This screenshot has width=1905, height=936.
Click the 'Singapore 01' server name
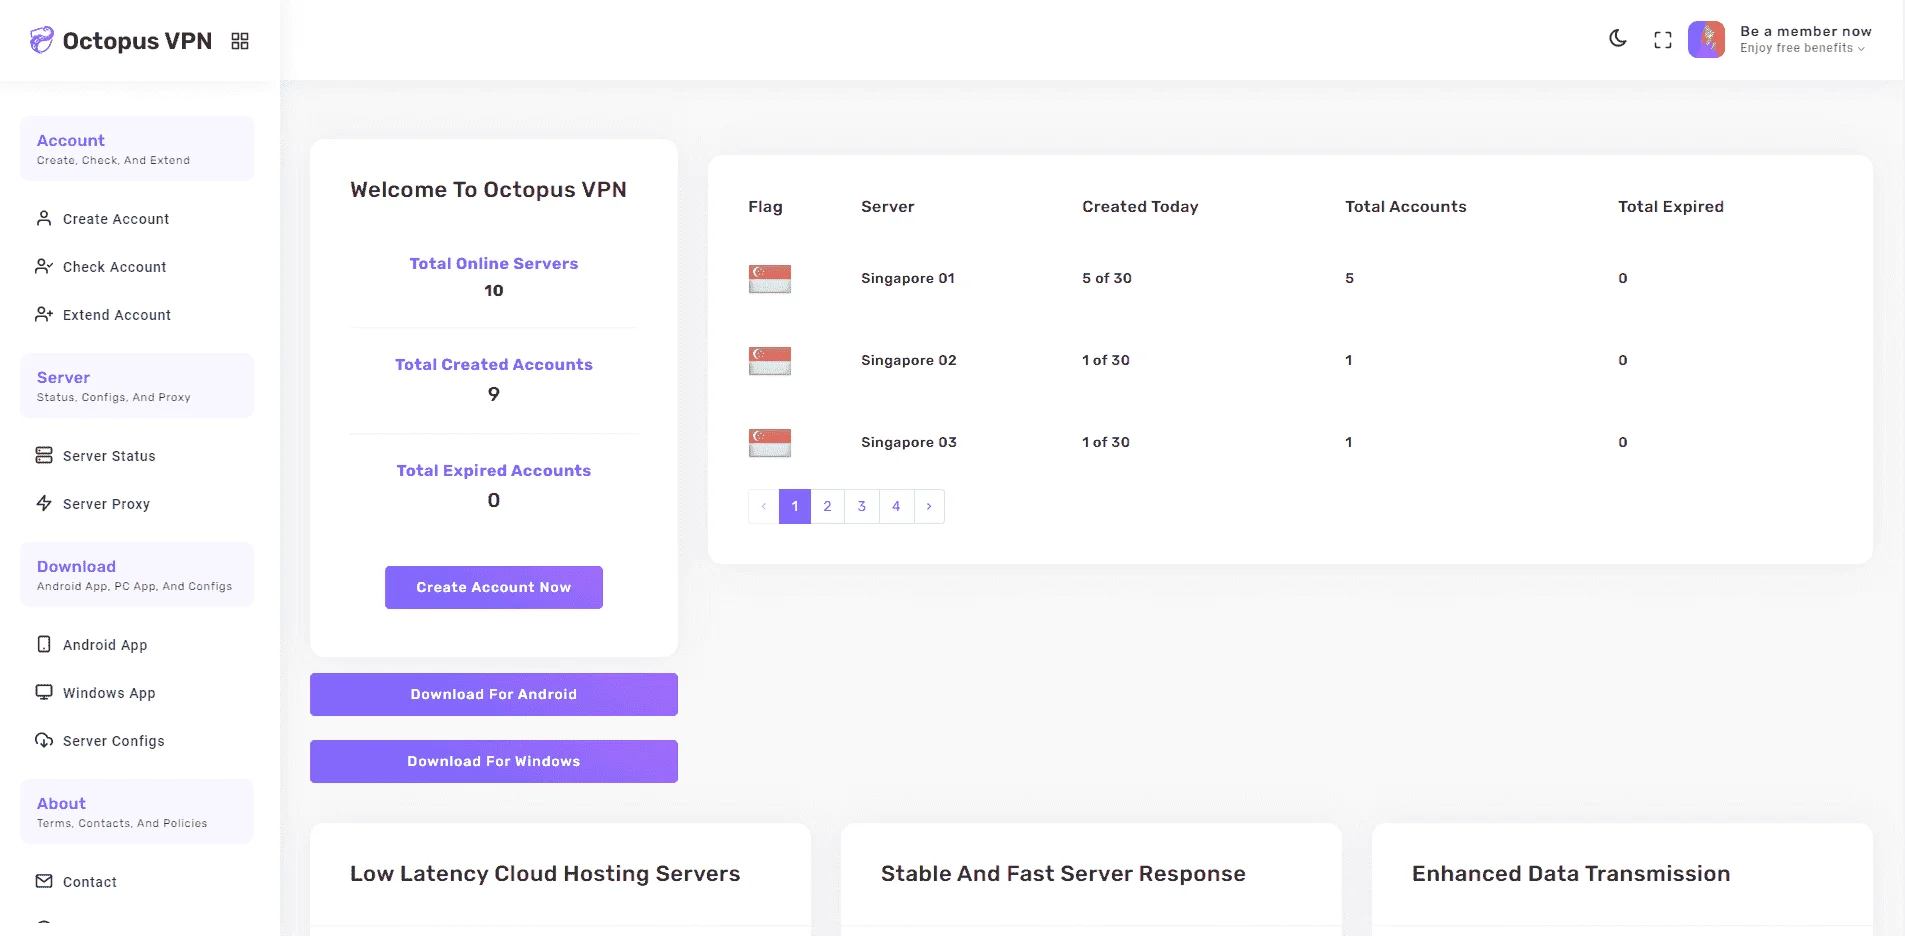click(908, 278)
